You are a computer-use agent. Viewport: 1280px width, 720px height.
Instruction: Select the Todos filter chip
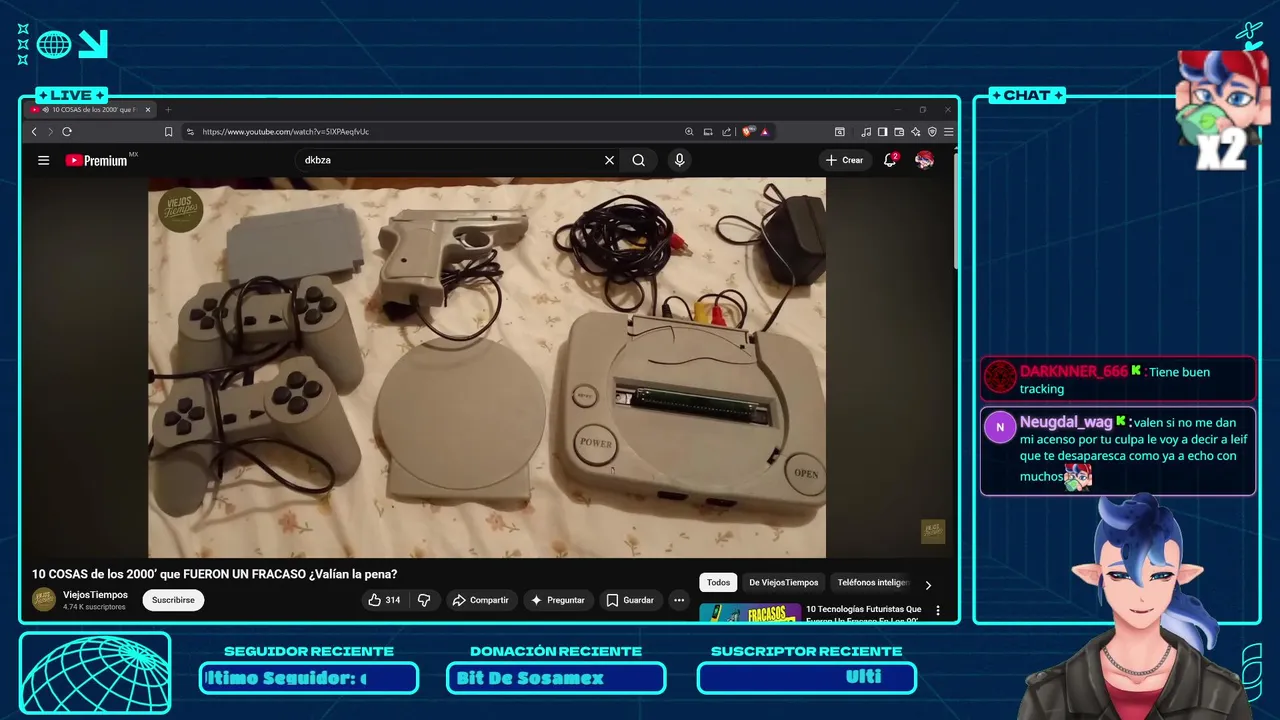(x=718, y=582)
